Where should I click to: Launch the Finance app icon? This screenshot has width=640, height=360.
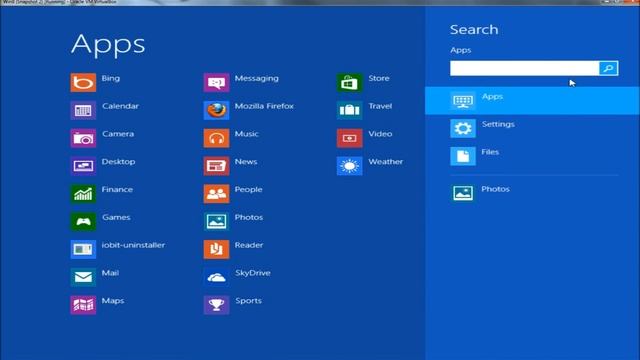[x=83, y=193]
